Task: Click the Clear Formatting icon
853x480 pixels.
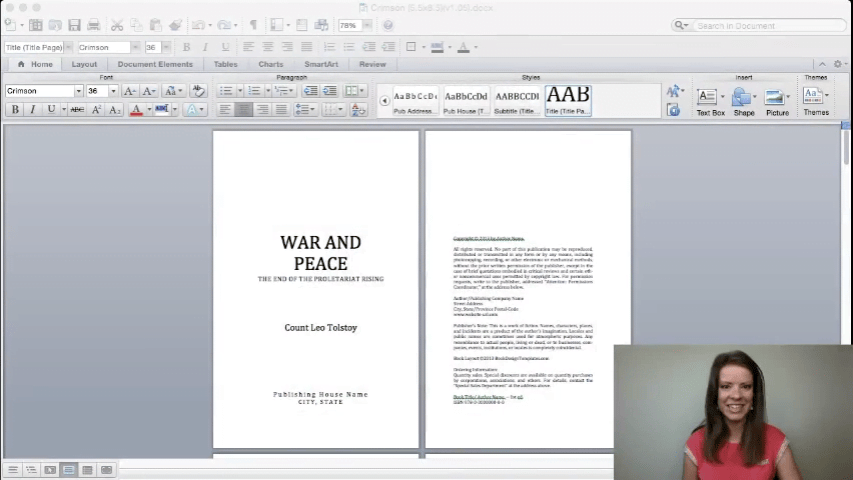Action: tap(198, 91)
